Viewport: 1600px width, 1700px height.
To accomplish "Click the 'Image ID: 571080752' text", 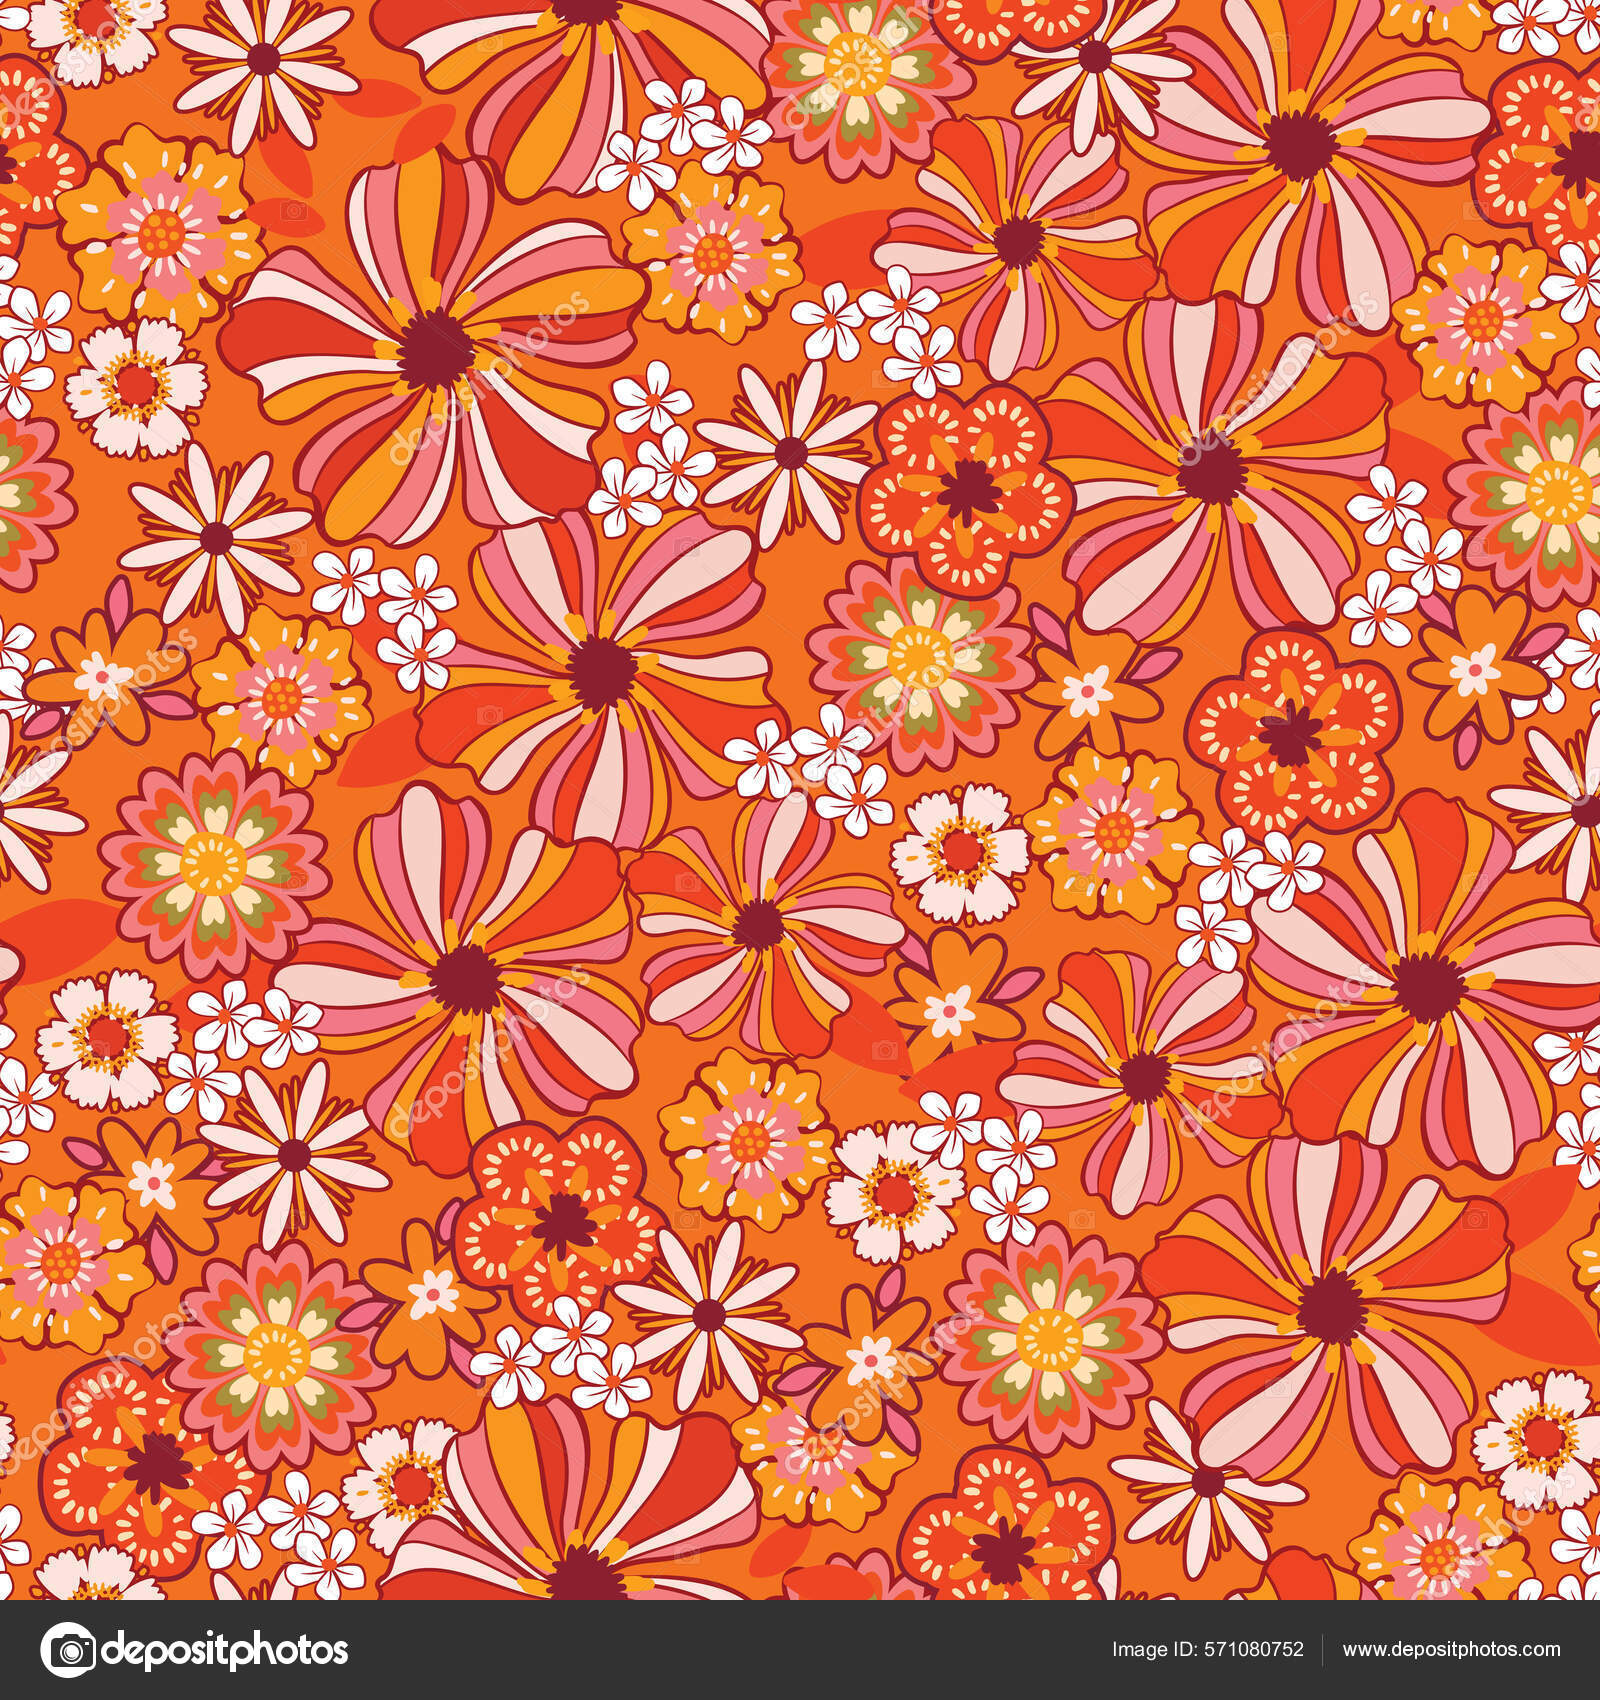I will coord(1207,1650).
